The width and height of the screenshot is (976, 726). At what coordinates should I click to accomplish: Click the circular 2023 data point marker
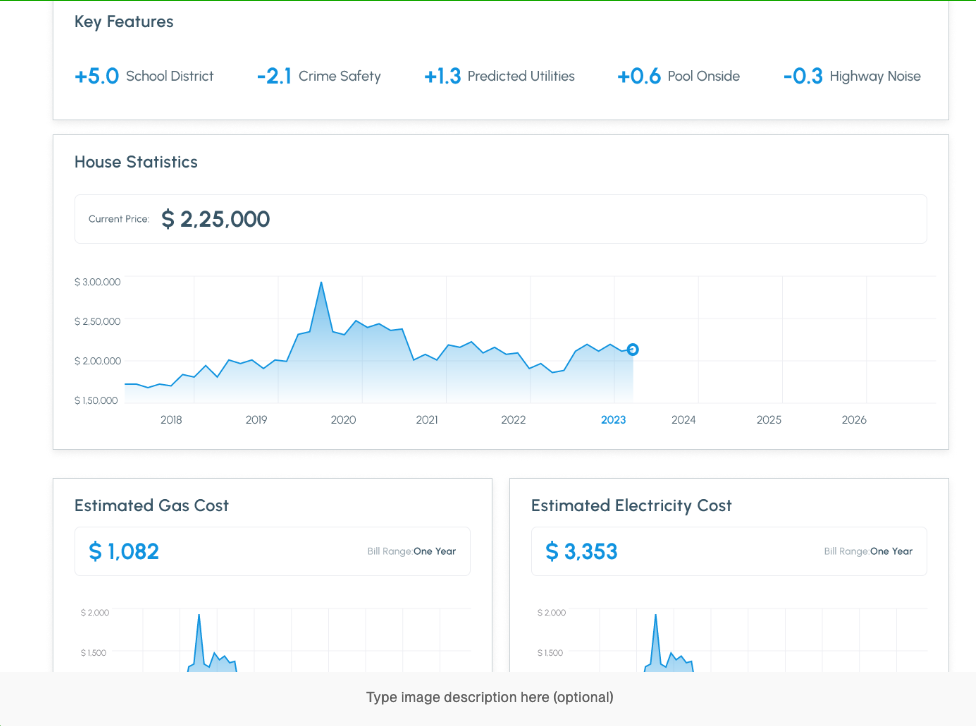[x=632, y=350]
